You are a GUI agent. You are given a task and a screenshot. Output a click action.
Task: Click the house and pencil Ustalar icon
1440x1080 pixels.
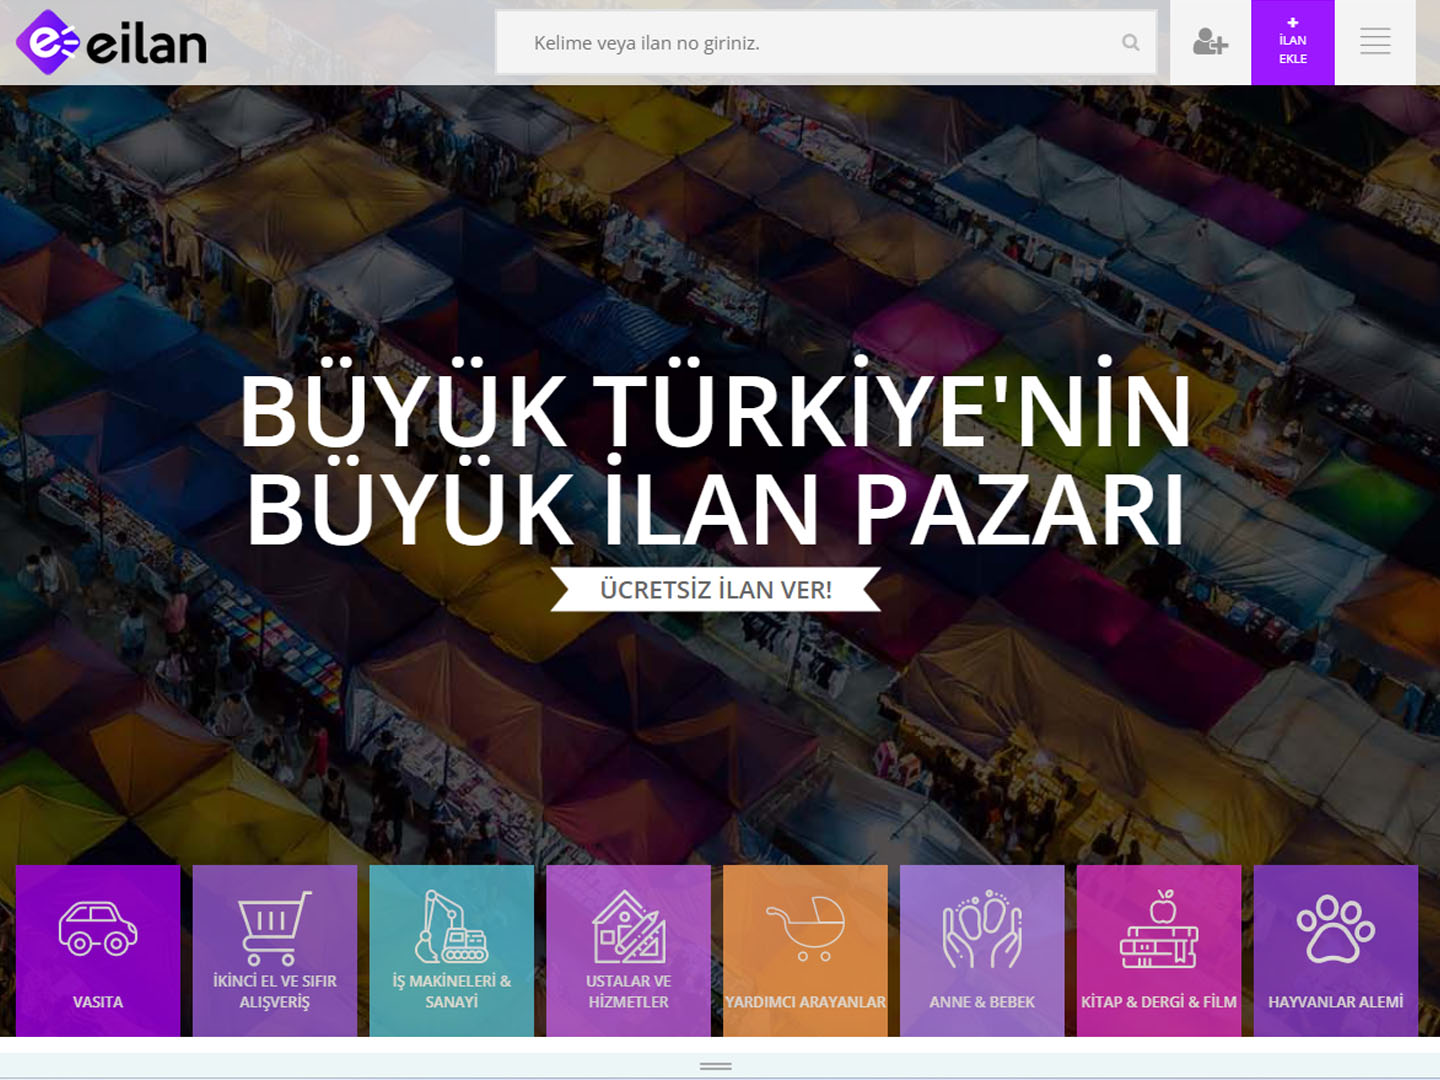click(628, 927)
